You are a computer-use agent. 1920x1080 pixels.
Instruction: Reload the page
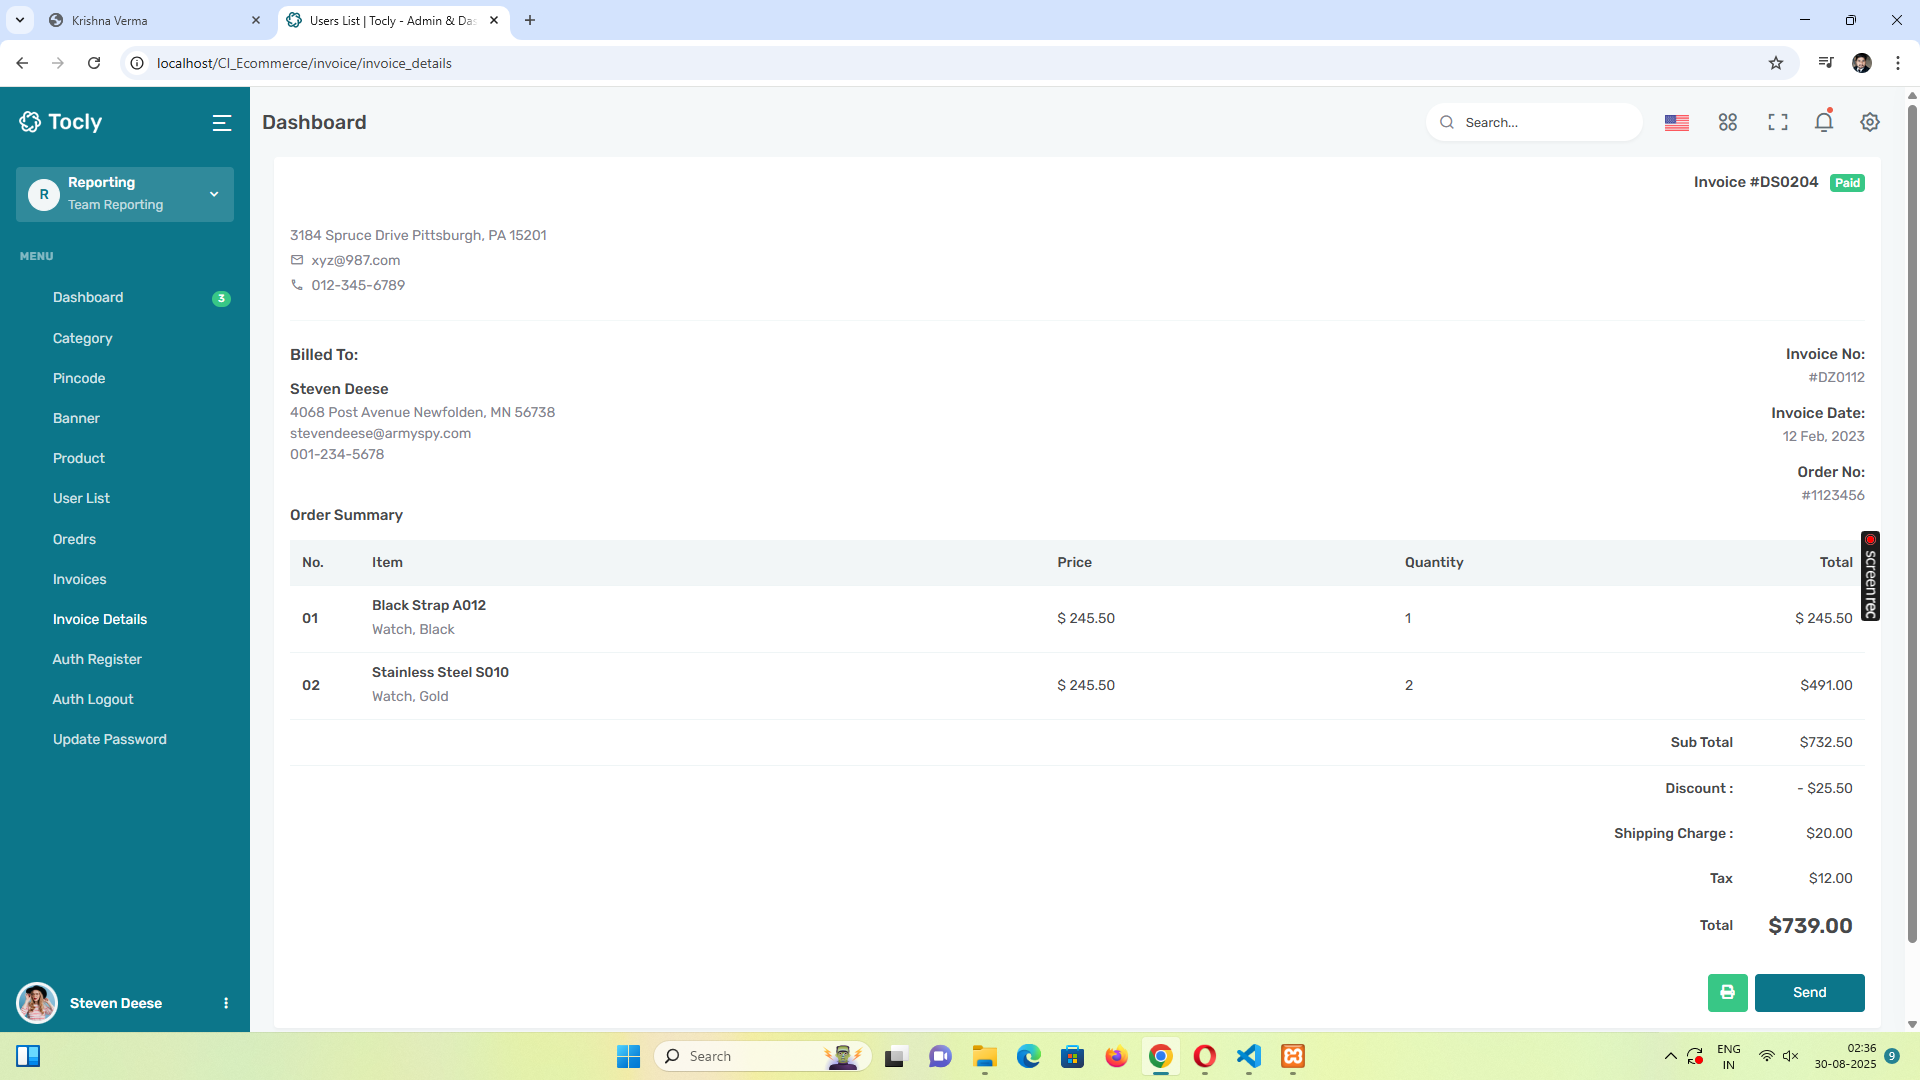click(x=94, y=63)
